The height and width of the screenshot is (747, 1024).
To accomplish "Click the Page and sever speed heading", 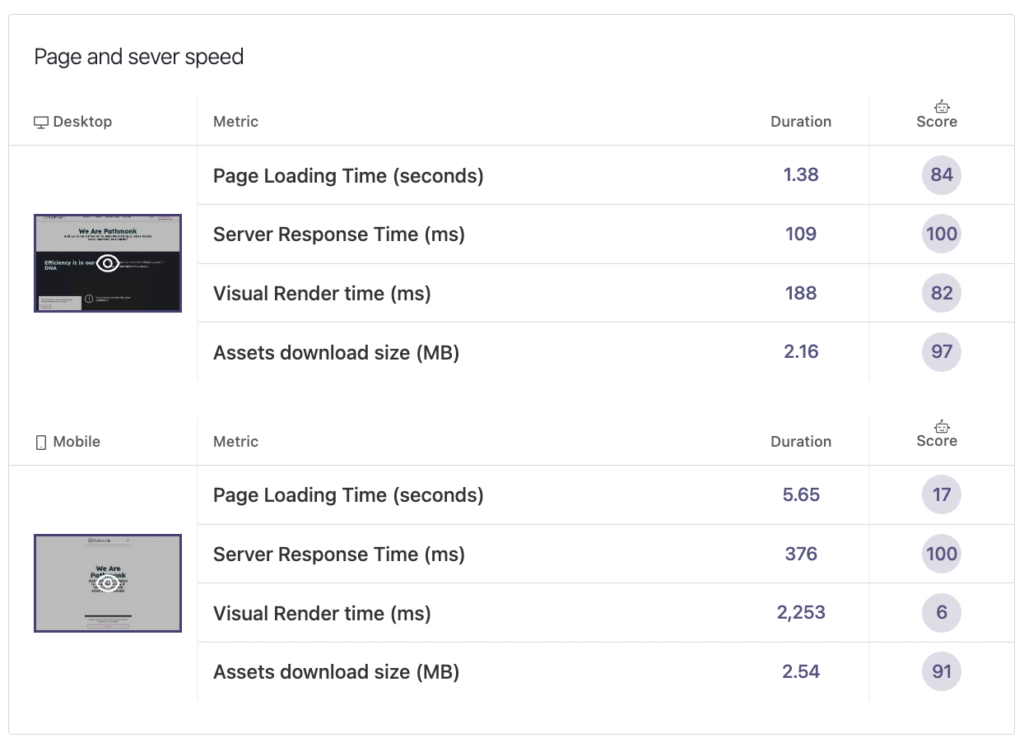I will [x=139, y=57].
